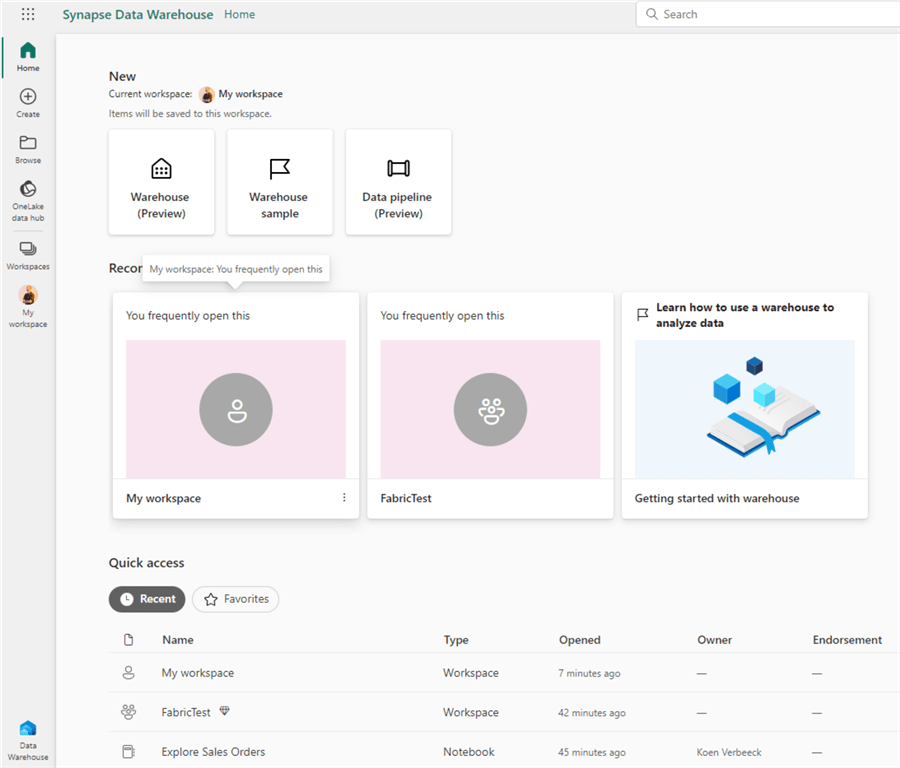Click the group icon in FabricTest row

(129, 712)
